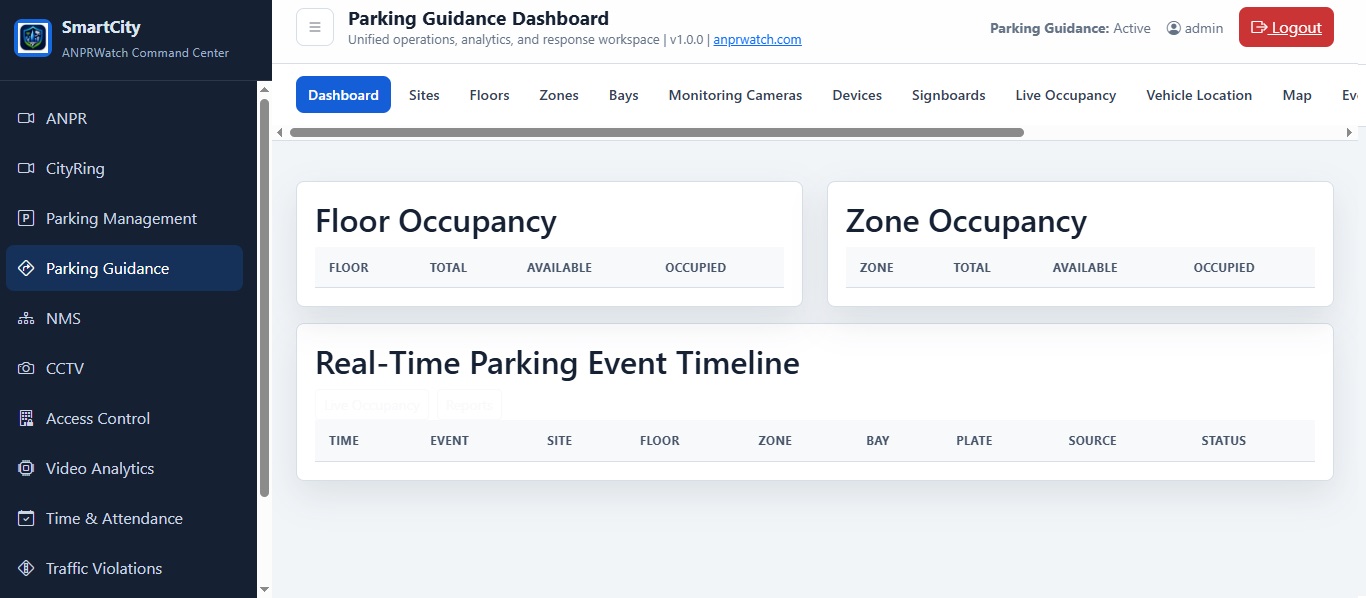Open the Zones tab
The image size is (1366, 598).
tap(559, 95)
